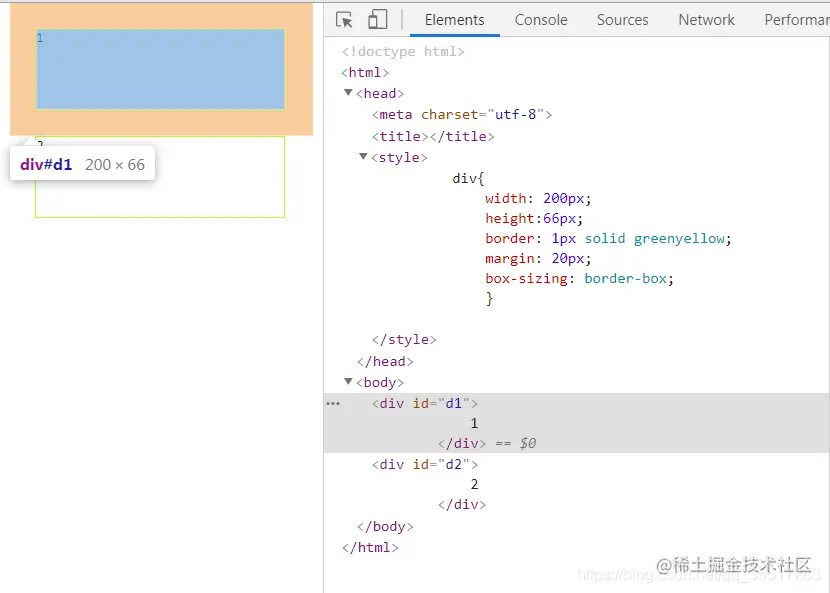Viewport: 830px width, 593px height.
Task: Click the closing head tag
Action: (385, 362)
